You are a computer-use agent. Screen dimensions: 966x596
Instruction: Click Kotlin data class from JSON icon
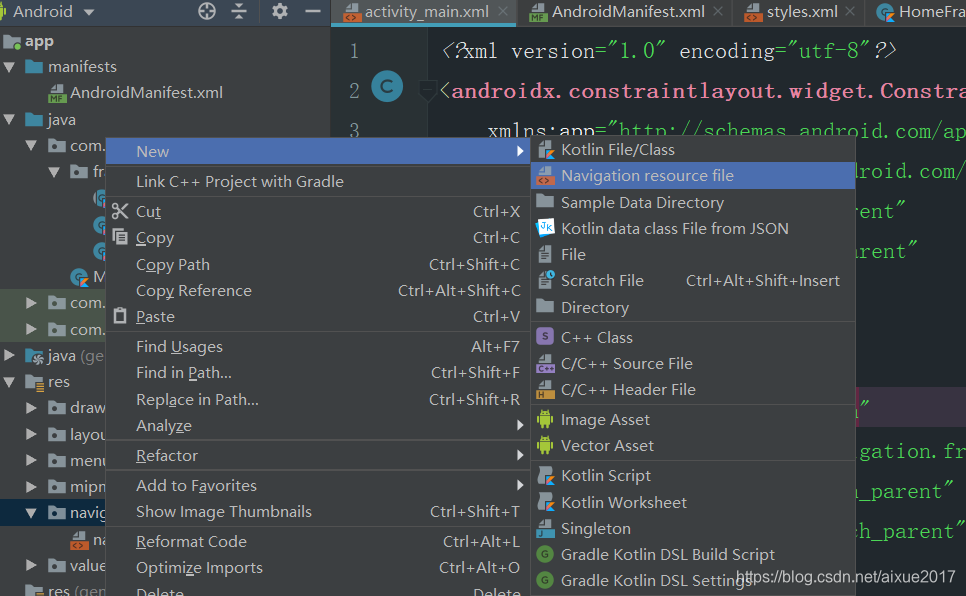[545, 228]
